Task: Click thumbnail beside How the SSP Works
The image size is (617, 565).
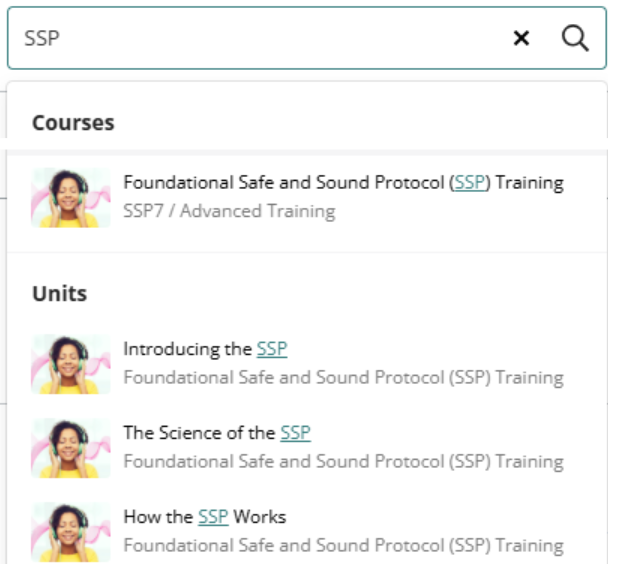Action: [x=71, y=532]
